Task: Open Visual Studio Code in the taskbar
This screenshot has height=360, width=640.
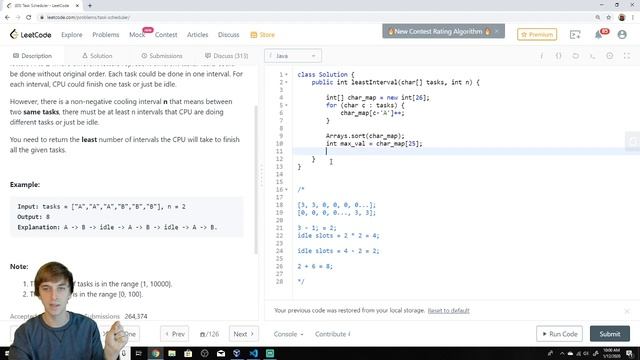Action: click(x=253, y=353)
